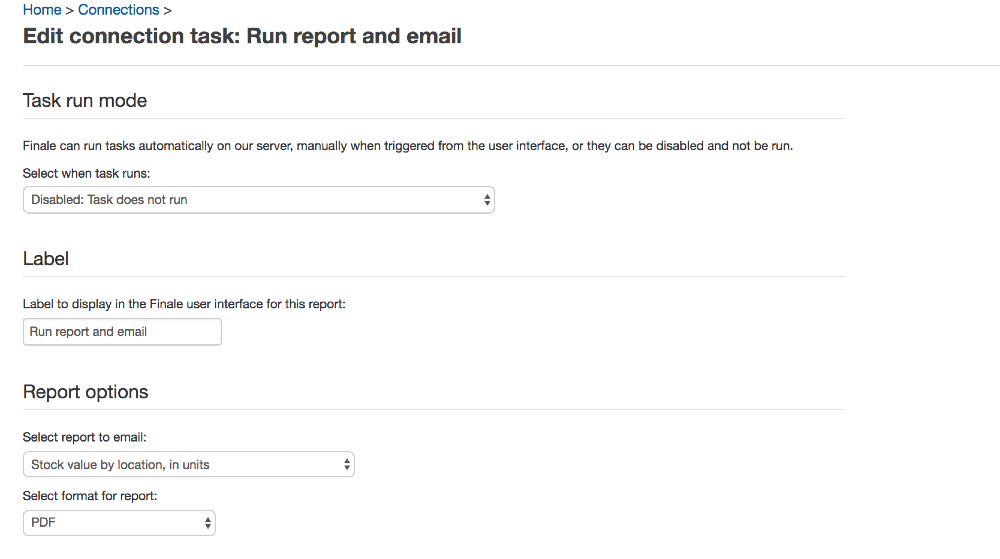The image size is (1000, 559).
Task: Focus the 'Run report and email' label field
Action: [122, 332]
